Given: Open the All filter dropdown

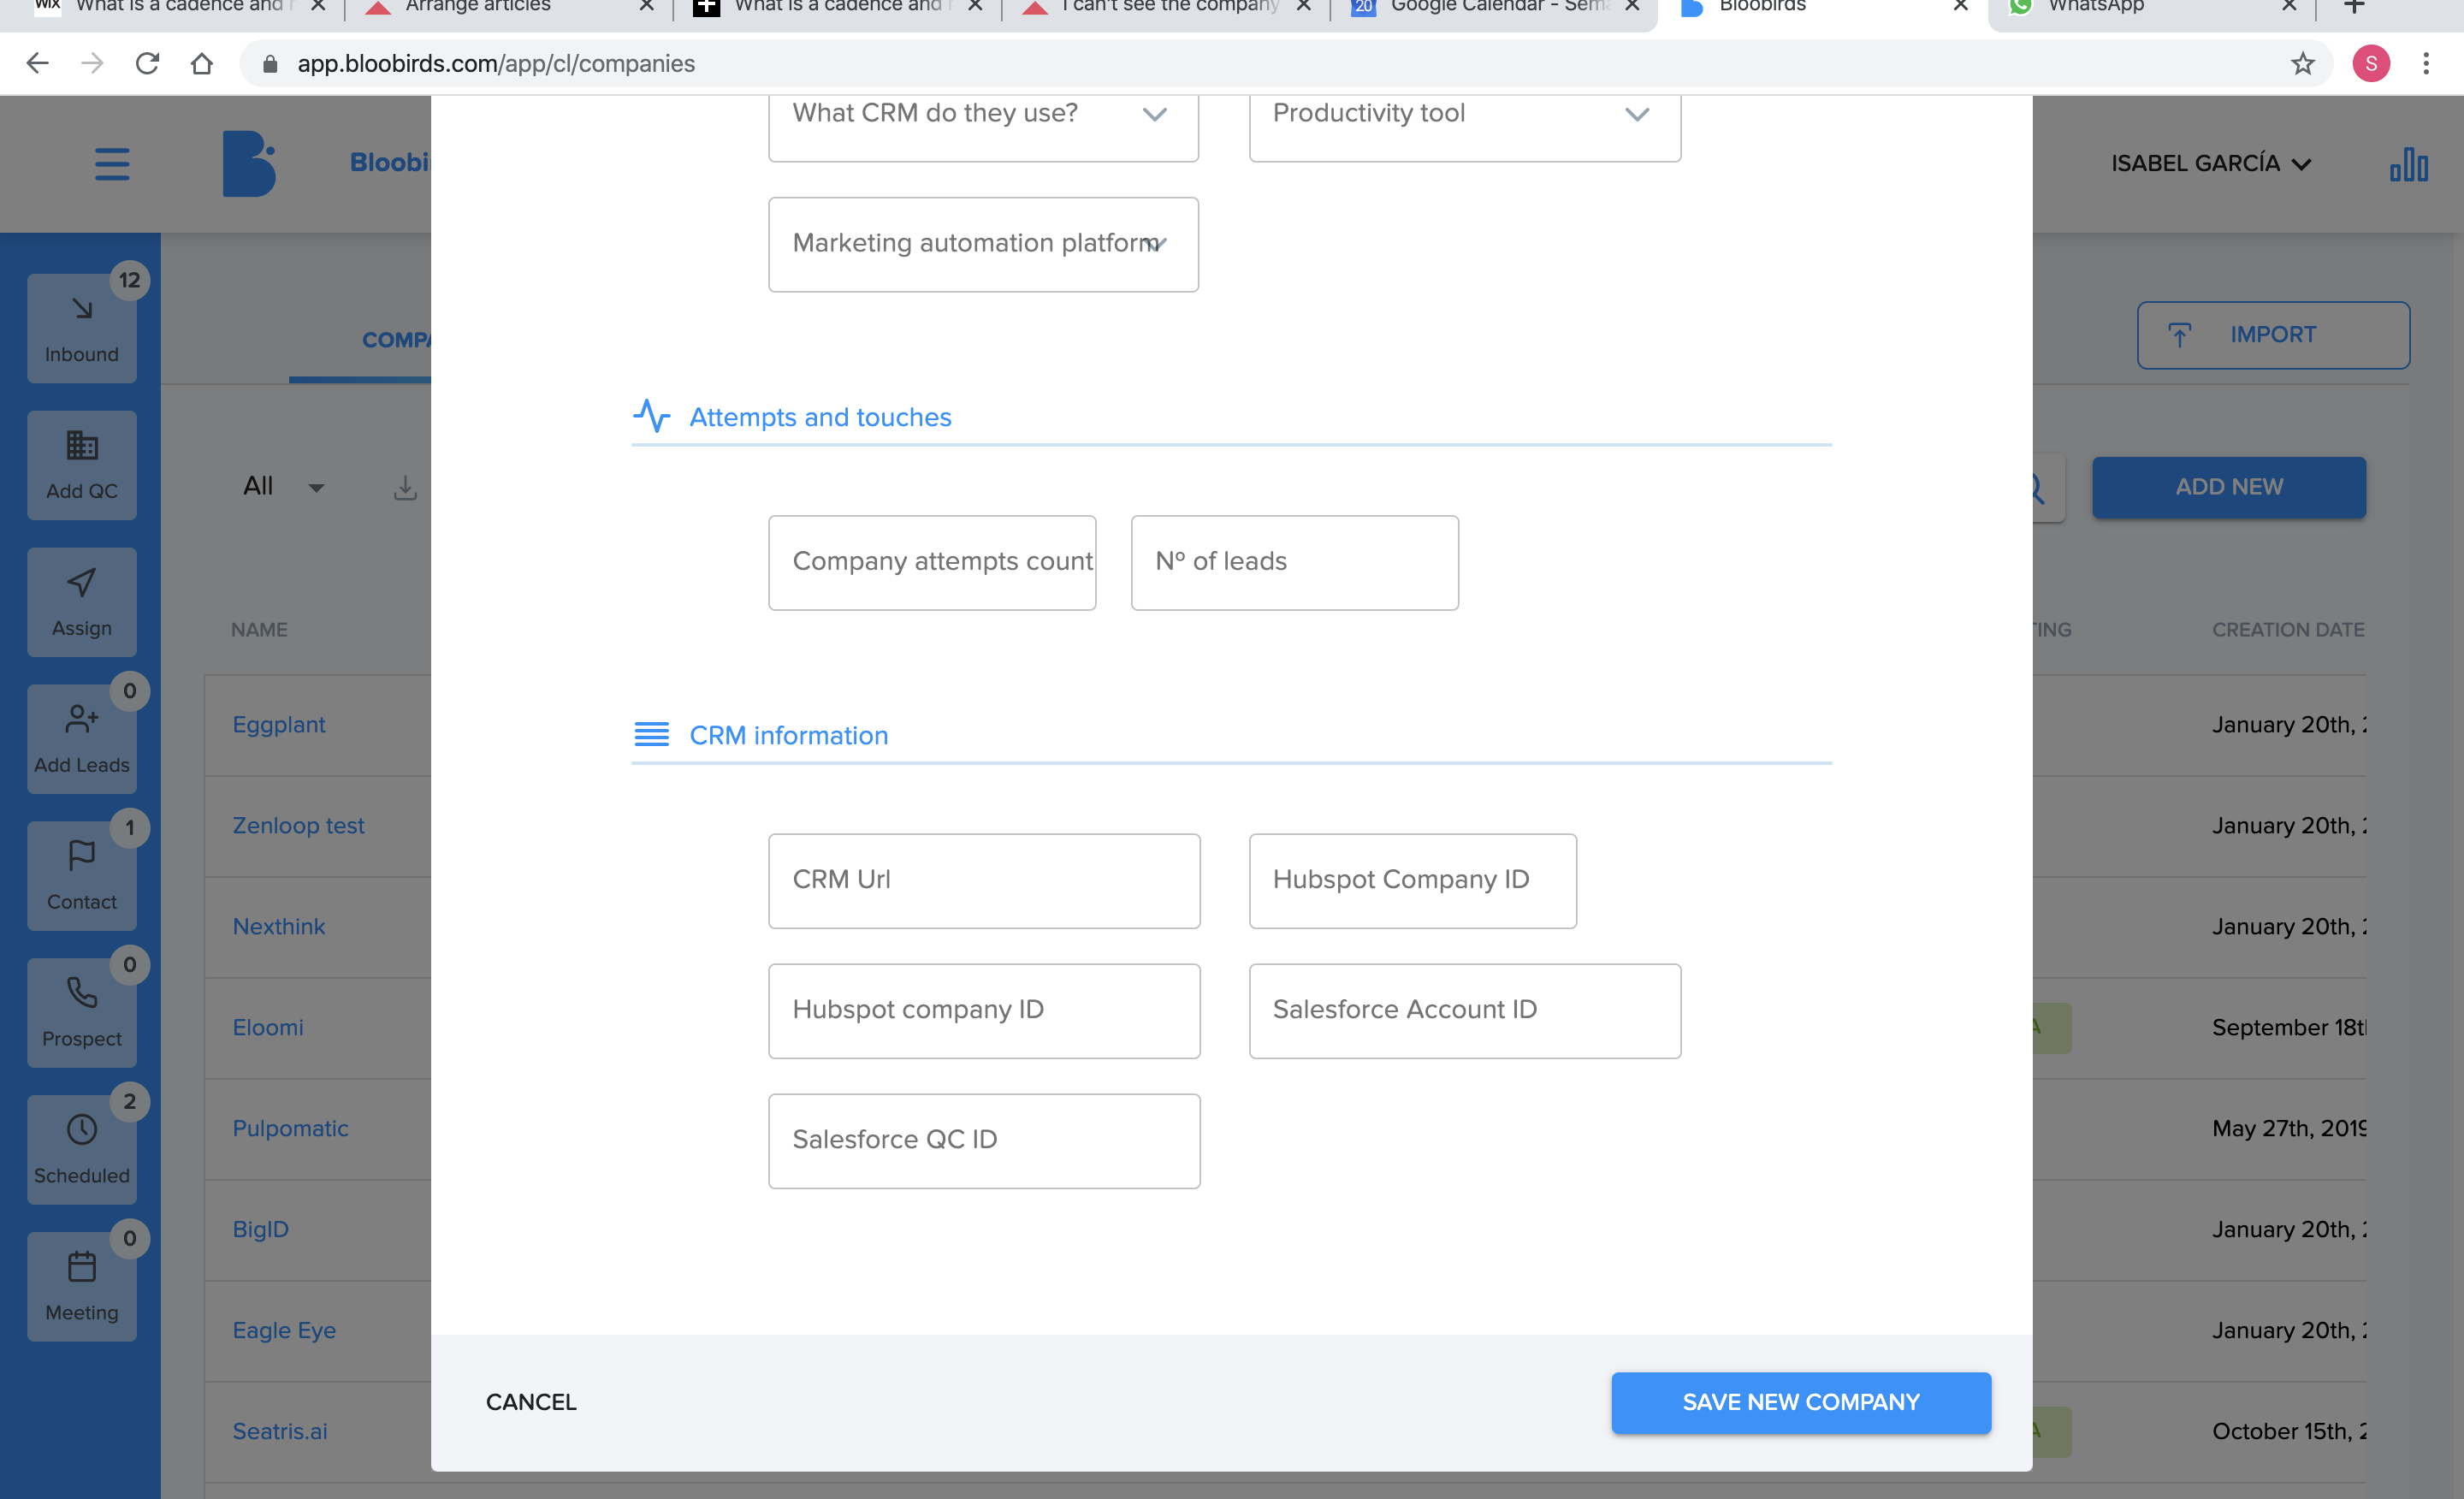Looking at the screenshot, I should pos(283,487).
